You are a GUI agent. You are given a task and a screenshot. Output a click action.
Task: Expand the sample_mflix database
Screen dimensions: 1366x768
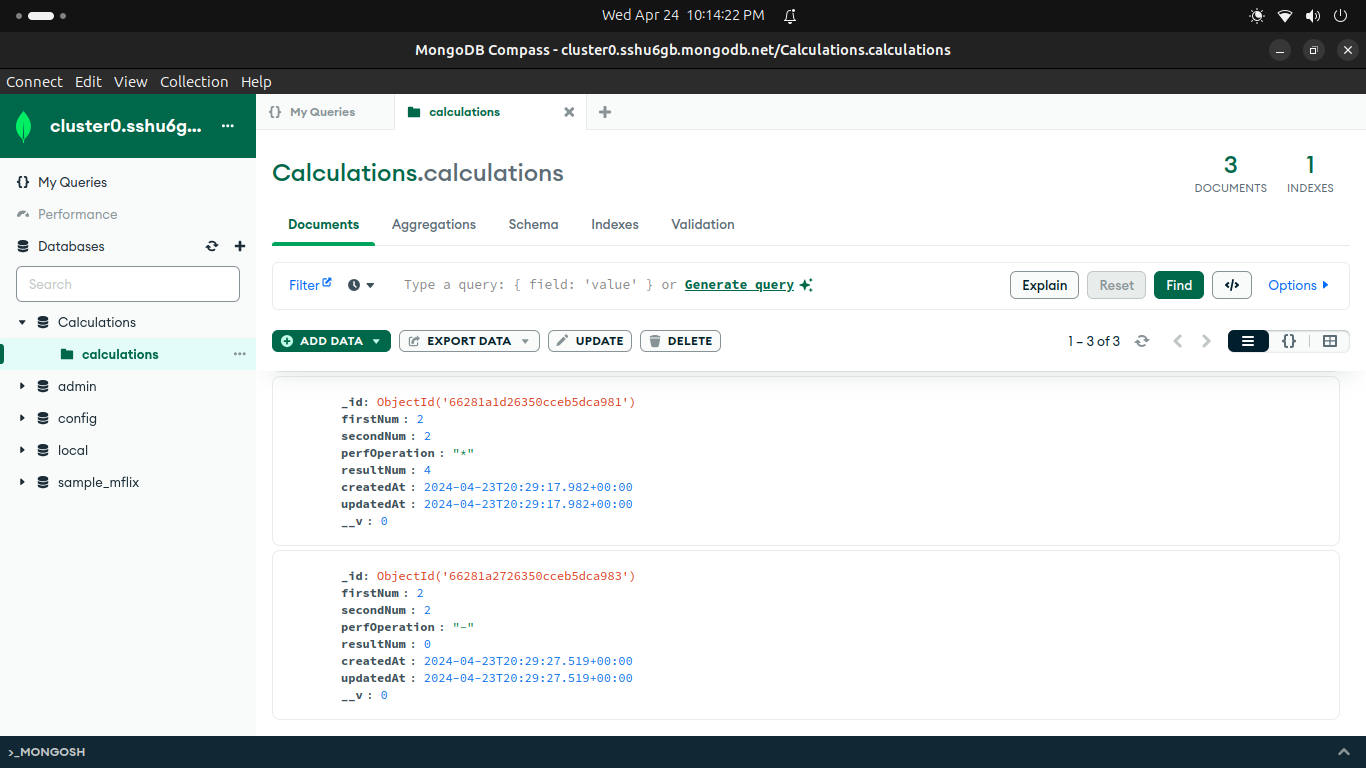coord(22,482)
